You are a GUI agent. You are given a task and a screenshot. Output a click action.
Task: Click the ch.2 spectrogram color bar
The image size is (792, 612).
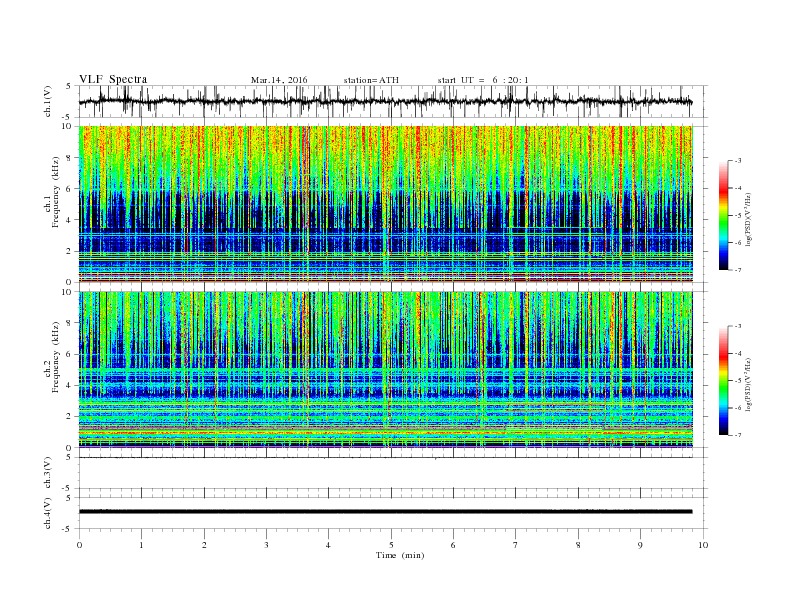click(723, 380)
